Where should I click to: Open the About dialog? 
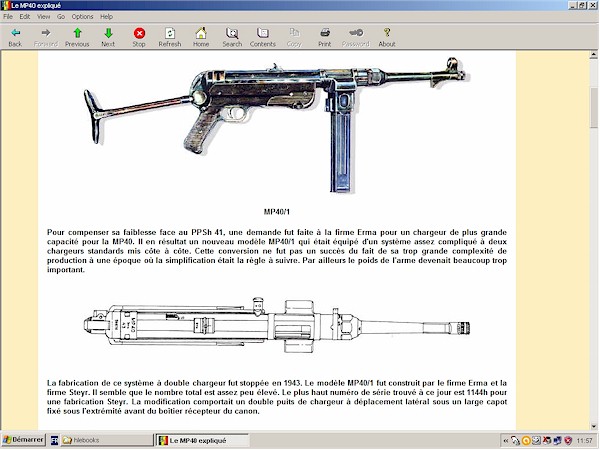coord(387,38)
